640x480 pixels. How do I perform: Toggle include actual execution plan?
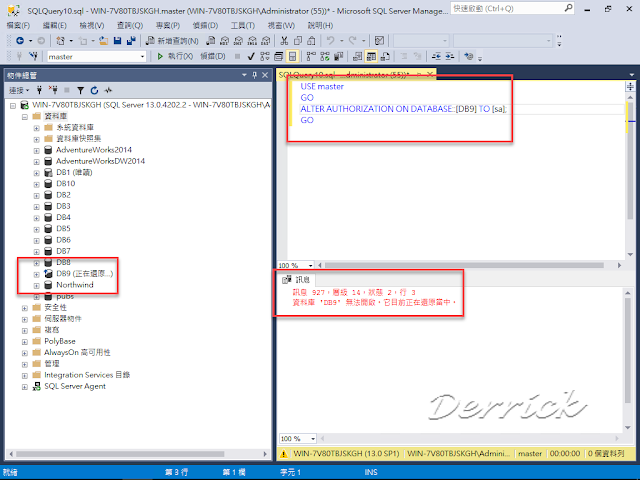click(x=311, y=56)
